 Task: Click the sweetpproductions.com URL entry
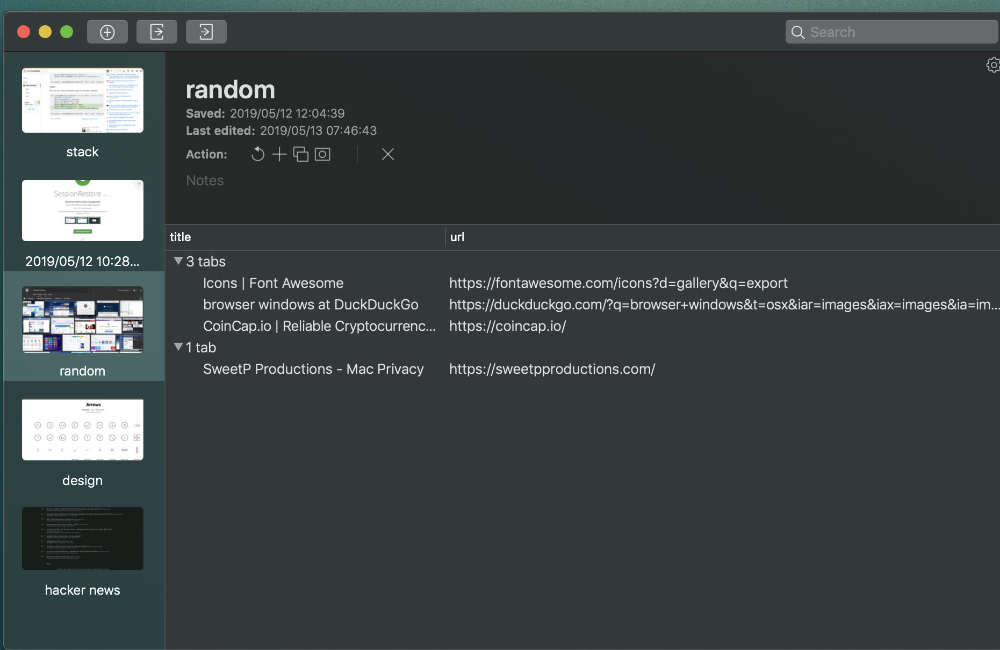552,369
